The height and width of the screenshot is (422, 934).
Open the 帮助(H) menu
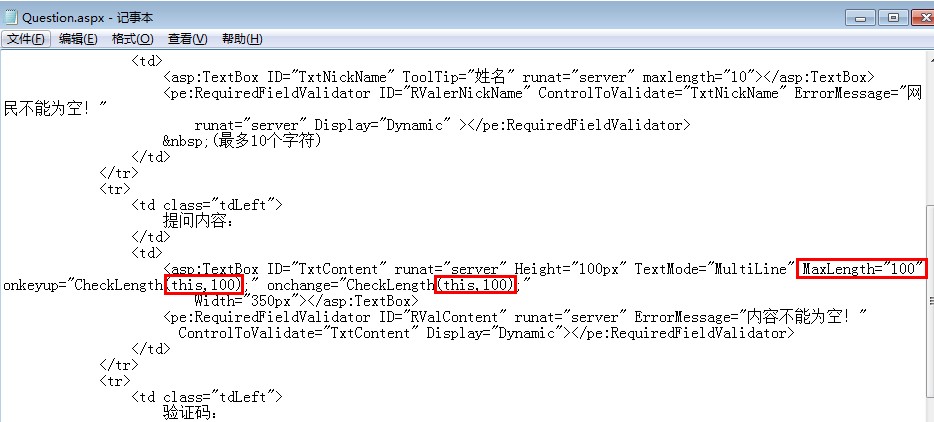tap(242, 39)
